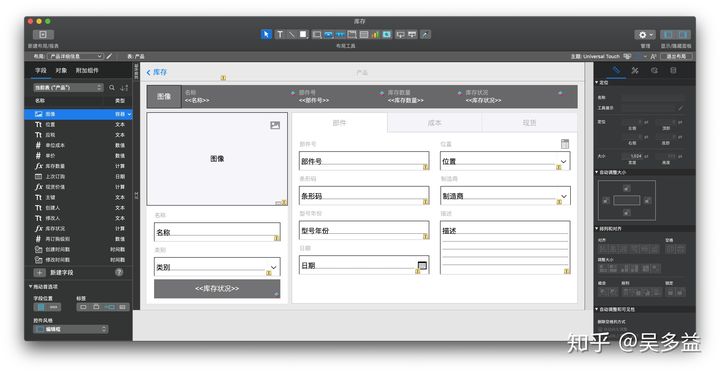Open the calendar icon in 日期 field
720x373 pixels.
coord(422,266)
